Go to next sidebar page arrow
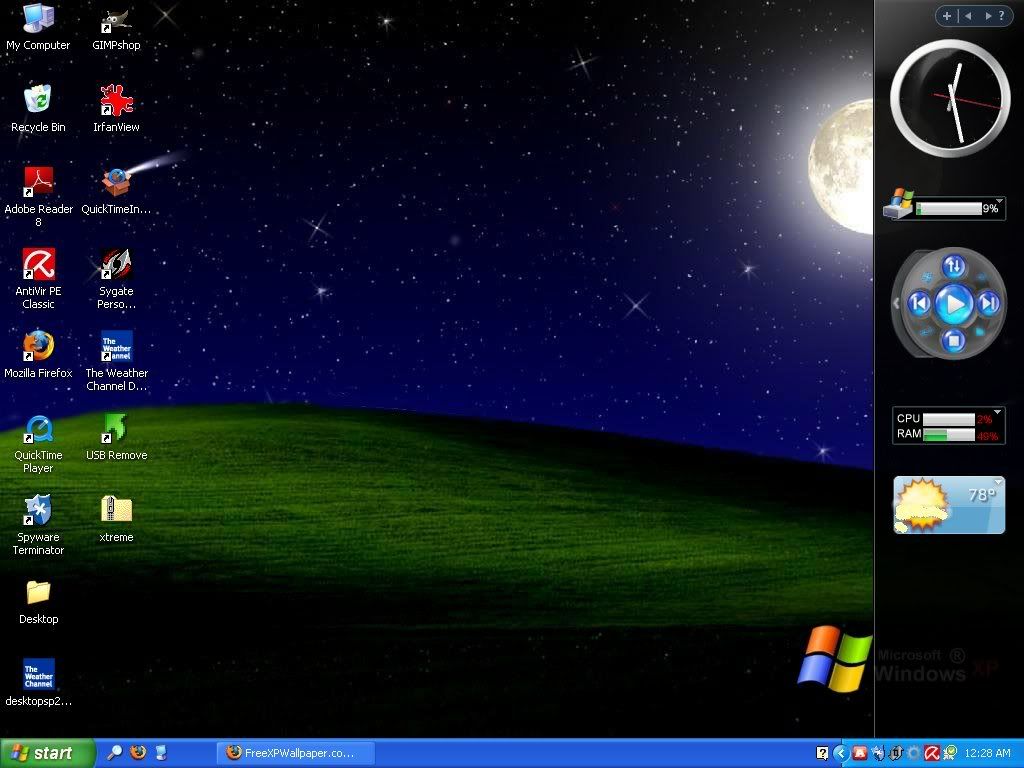Image resolution: width=1024 pixels, height=768 pixels. (987, 16)
